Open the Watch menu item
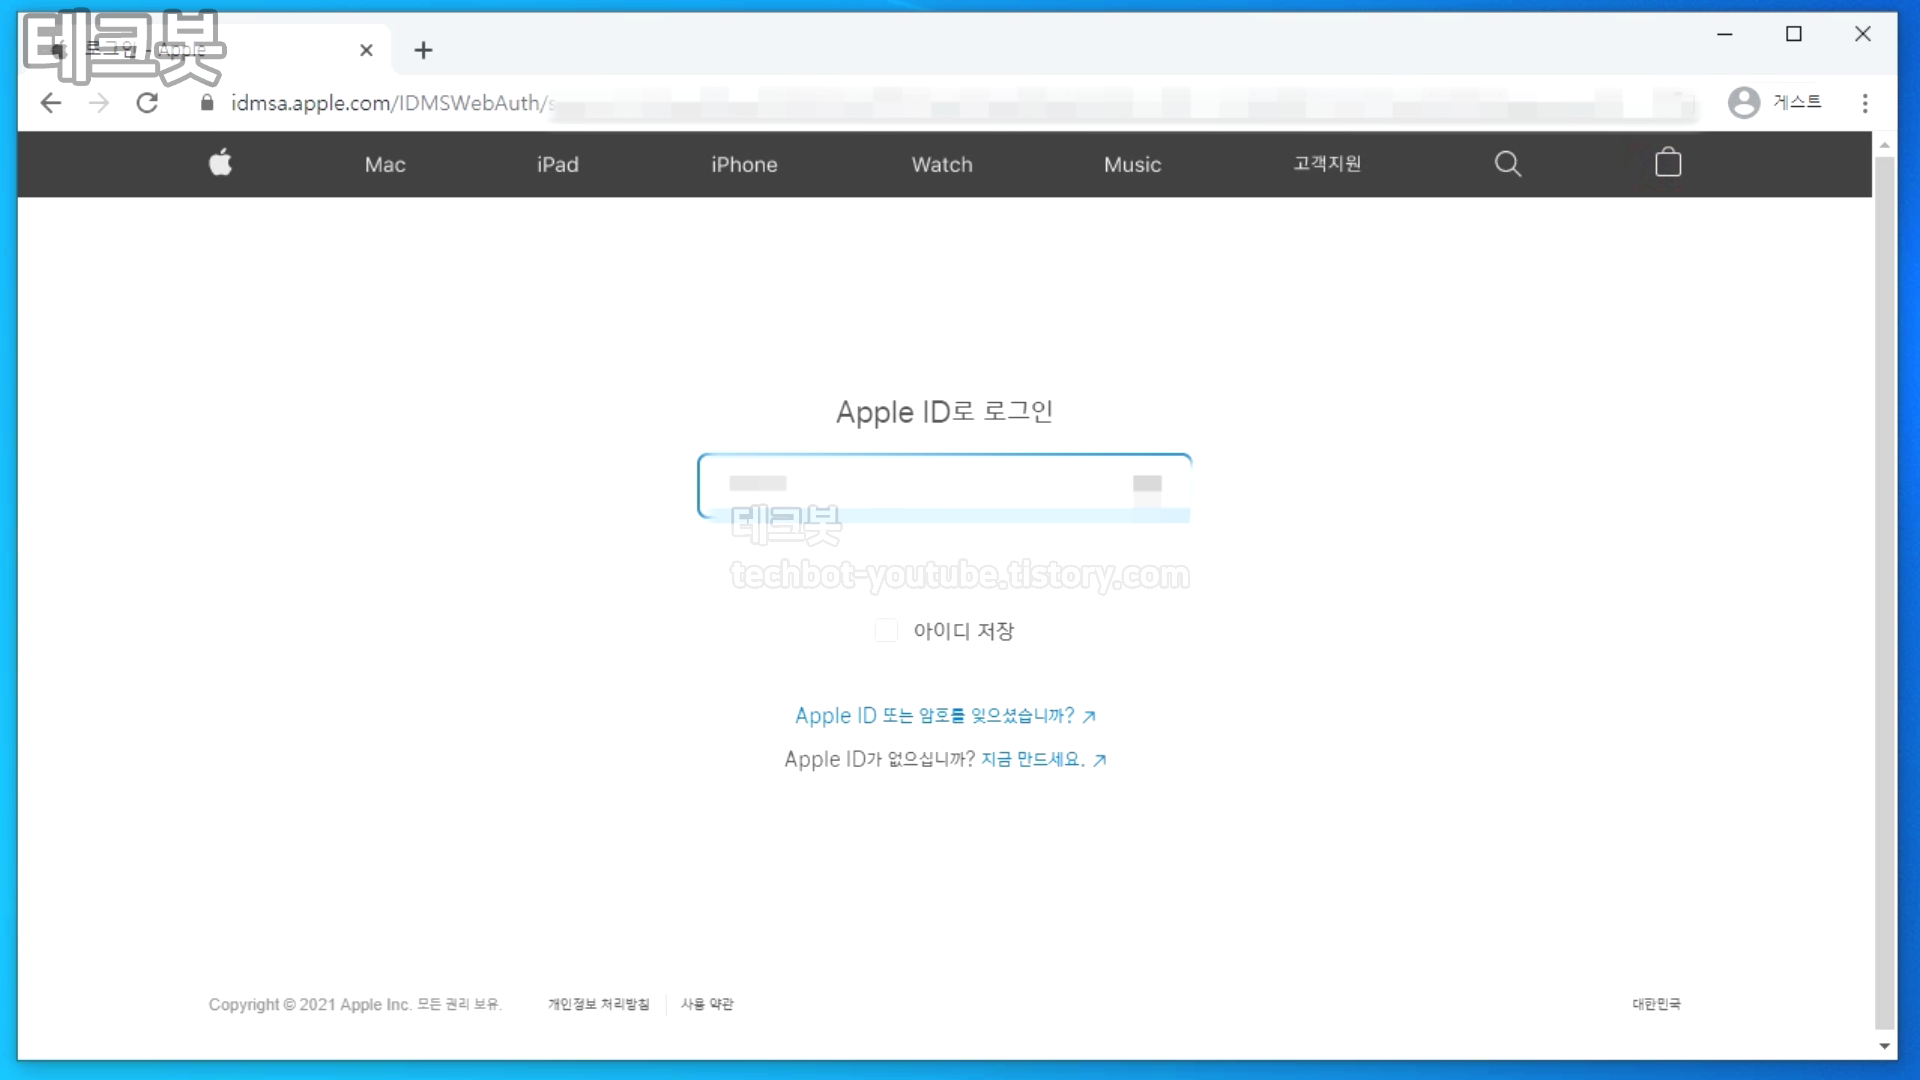 942,165
